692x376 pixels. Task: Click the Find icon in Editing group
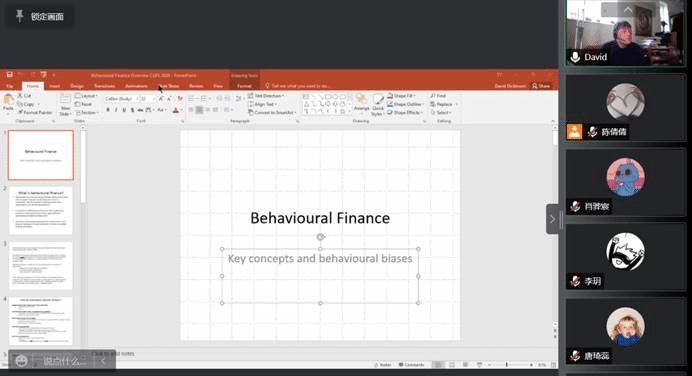(438, 95)
